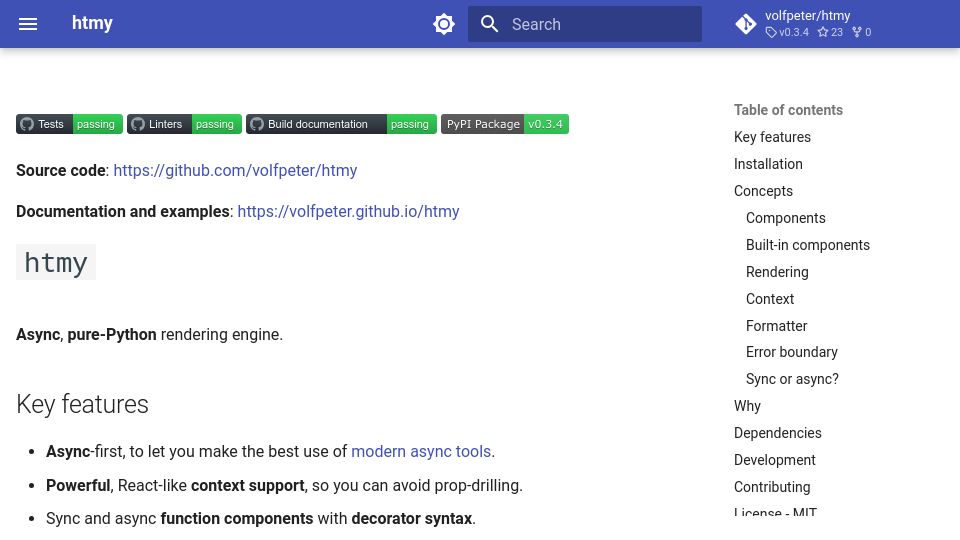Viewport: 960px width, 540px height.
Task: Open the volfpeter/htmy repository link
Action: click(x=808, y=16)
